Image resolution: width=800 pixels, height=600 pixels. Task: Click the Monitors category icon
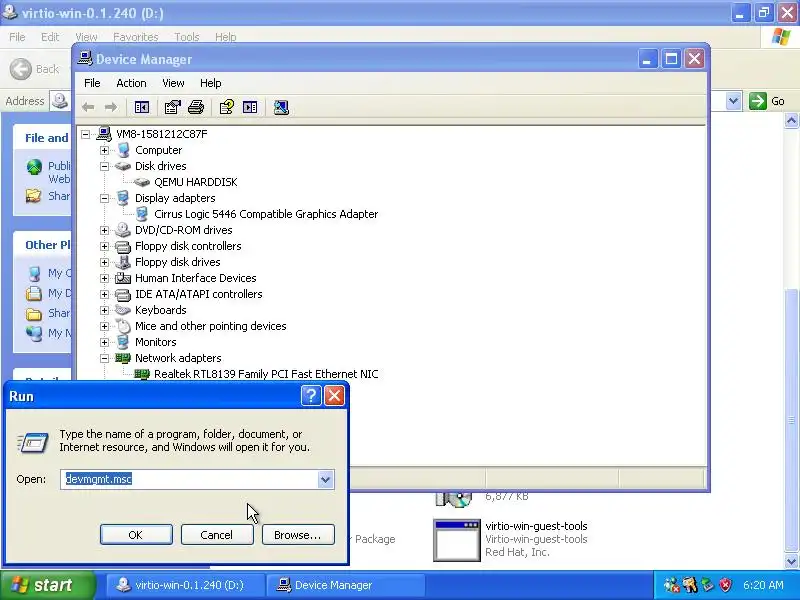point(122,342)
